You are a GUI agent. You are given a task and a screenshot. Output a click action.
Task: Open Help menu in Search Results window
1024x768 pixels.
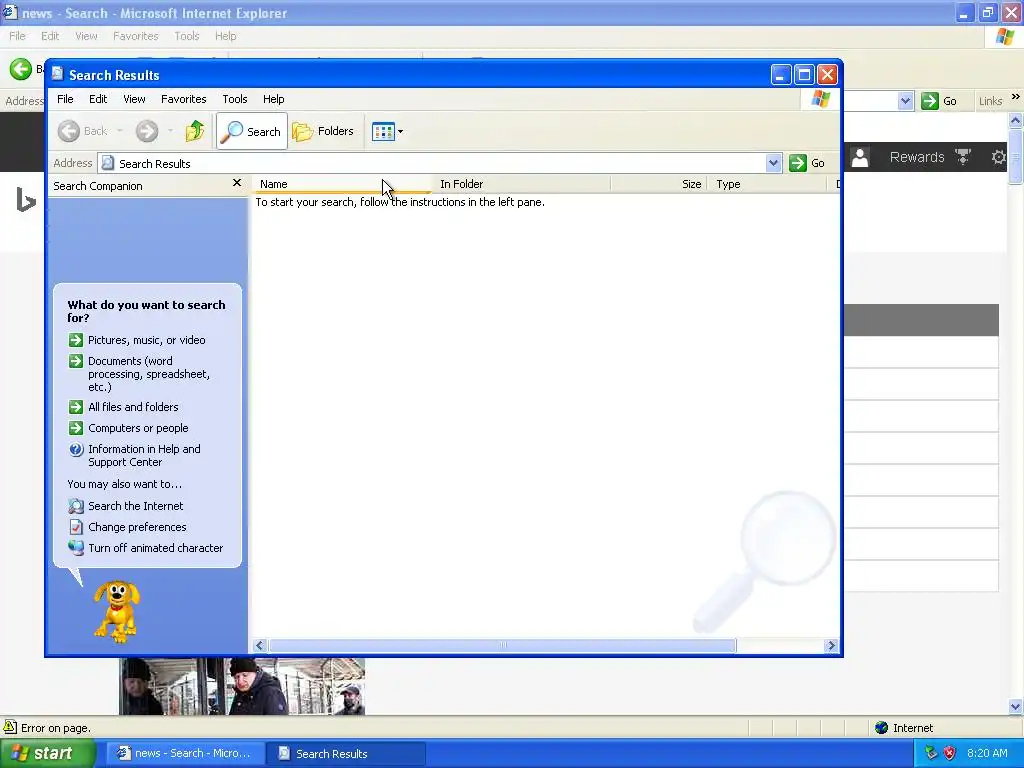click(x=274, y=99)
